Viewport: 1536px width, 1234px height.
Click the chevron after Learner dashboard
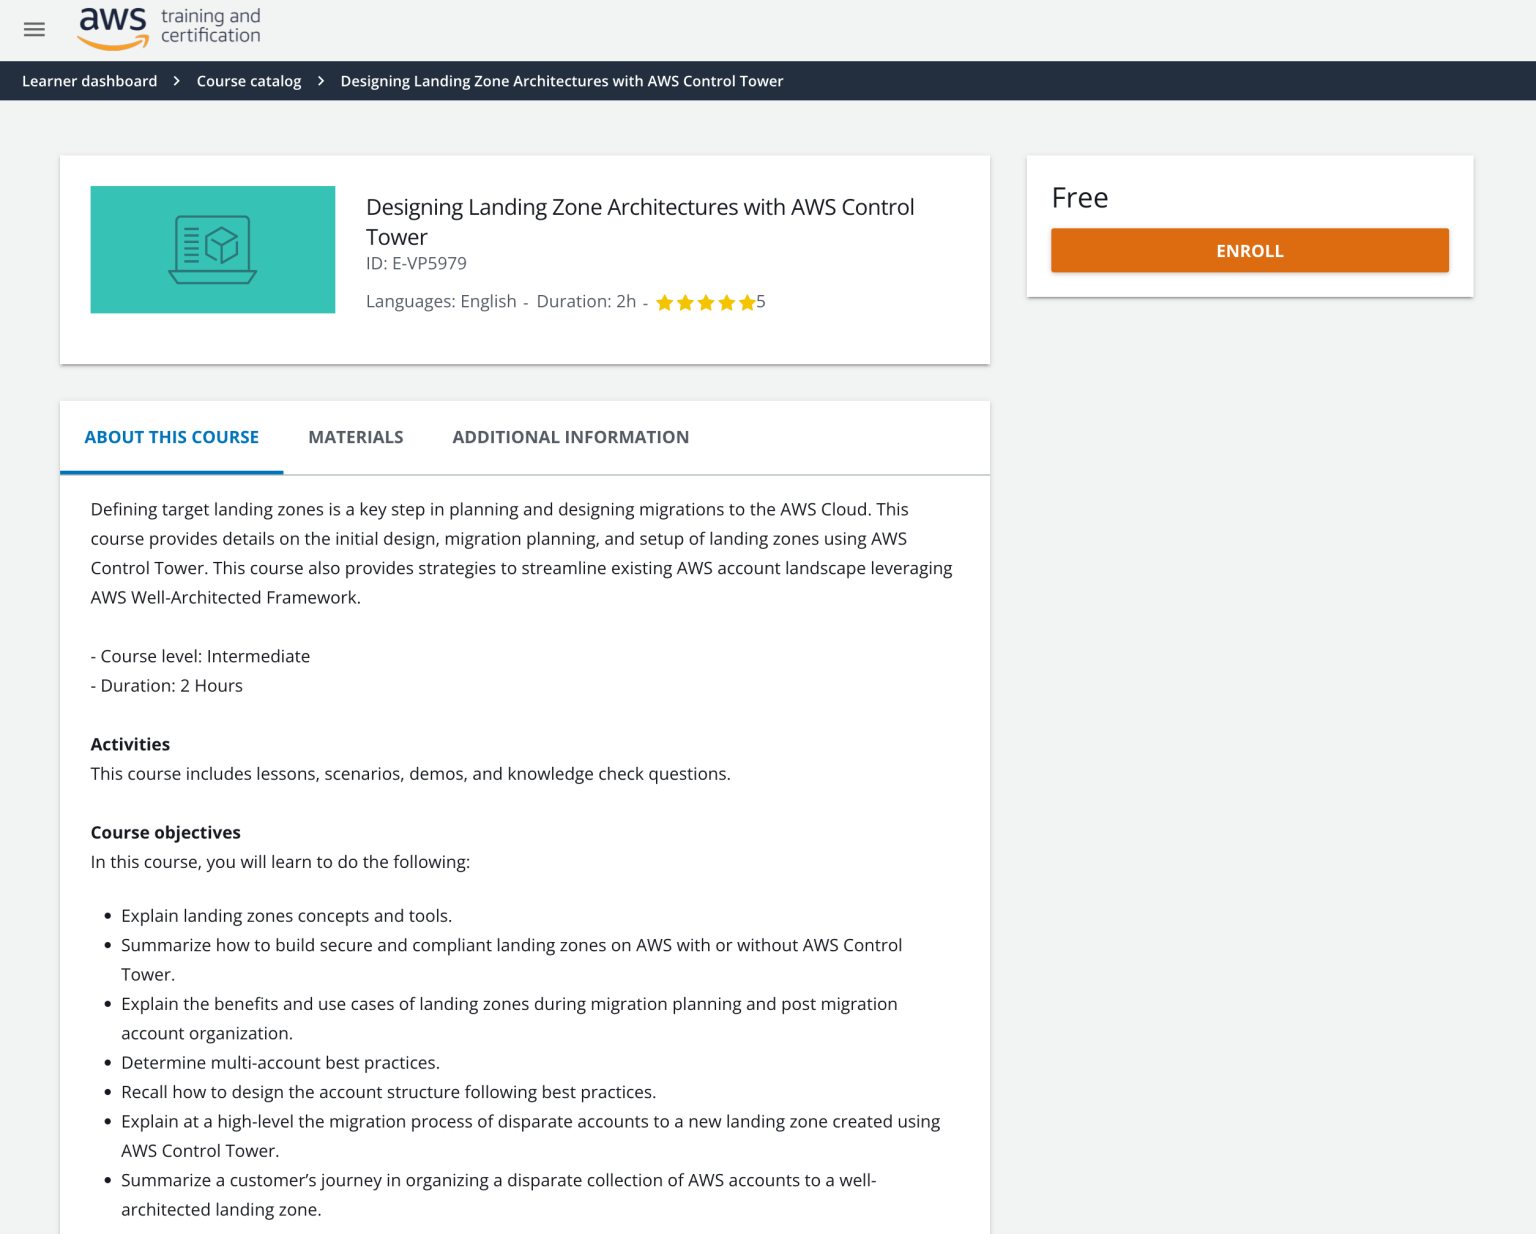pos(176,81)
